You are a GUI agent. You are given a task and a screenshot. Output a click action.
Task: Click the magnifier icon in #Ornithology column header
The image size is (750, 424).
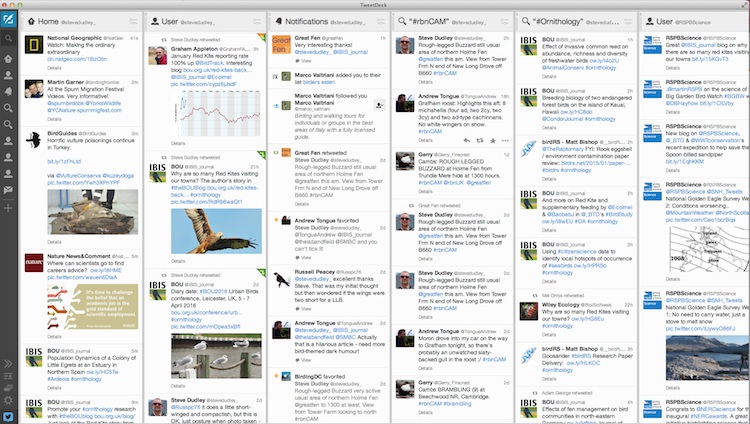pos(526,22)
